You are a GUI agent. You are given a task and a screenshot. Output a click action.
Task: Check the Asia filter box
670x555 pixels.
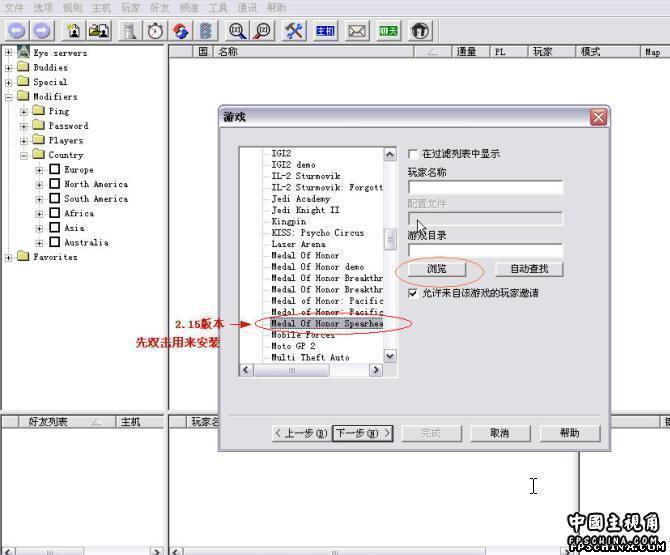(54, 227)
